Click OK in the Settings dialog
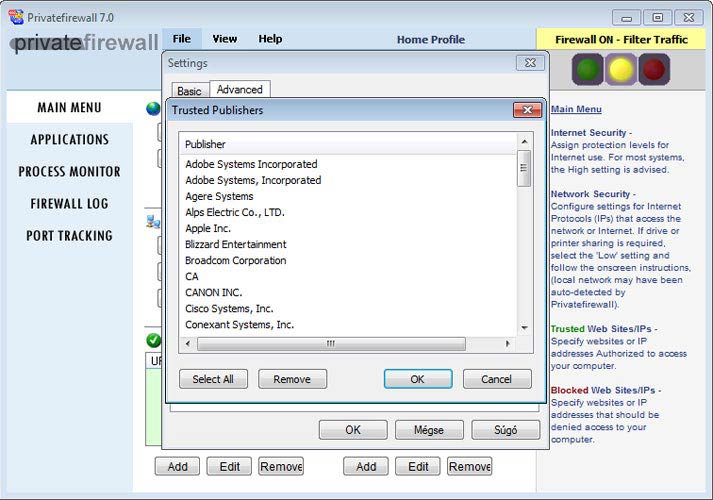713x500 pixels. click(353, 430)
